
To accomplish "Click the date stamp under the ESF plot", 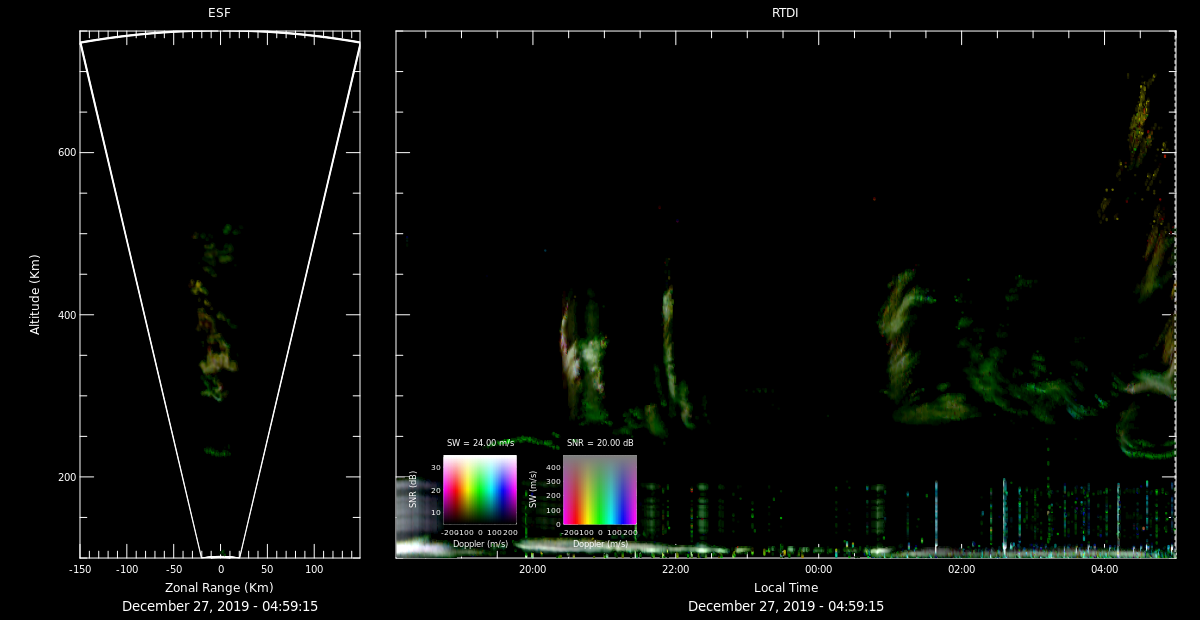I will coord(220,606).
